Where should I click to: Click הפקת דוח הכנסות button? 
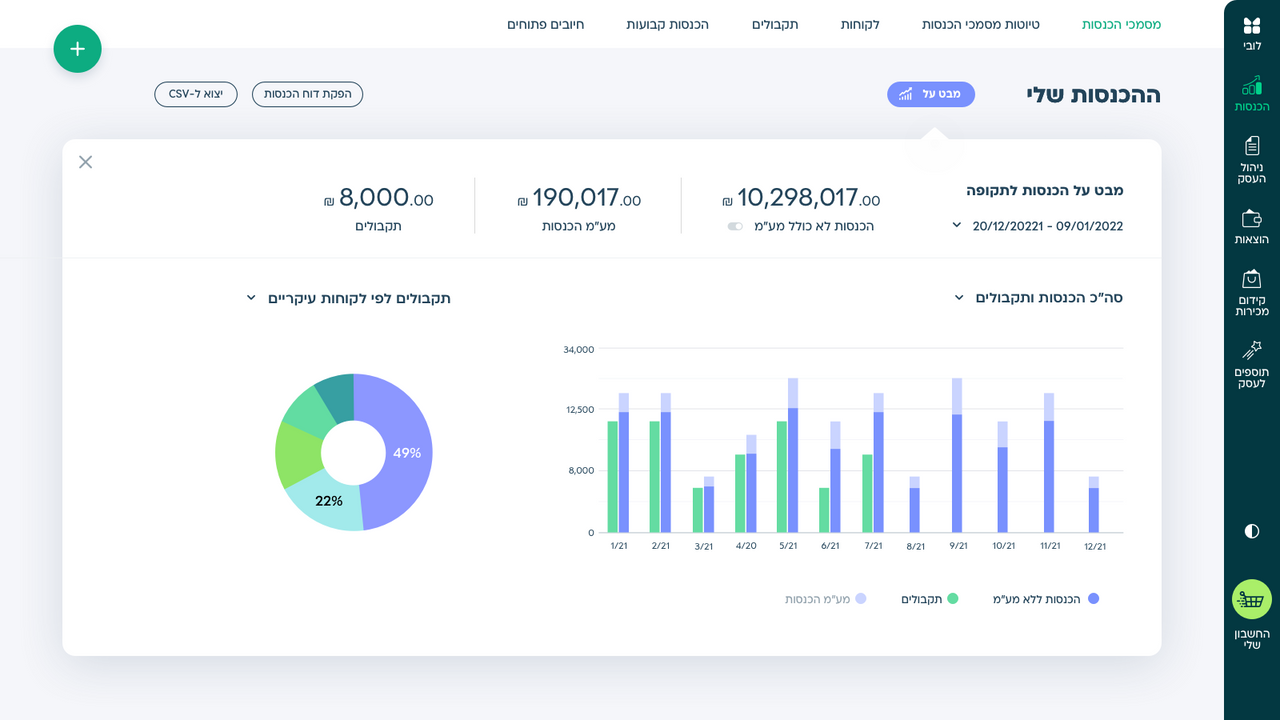point(307,94)
